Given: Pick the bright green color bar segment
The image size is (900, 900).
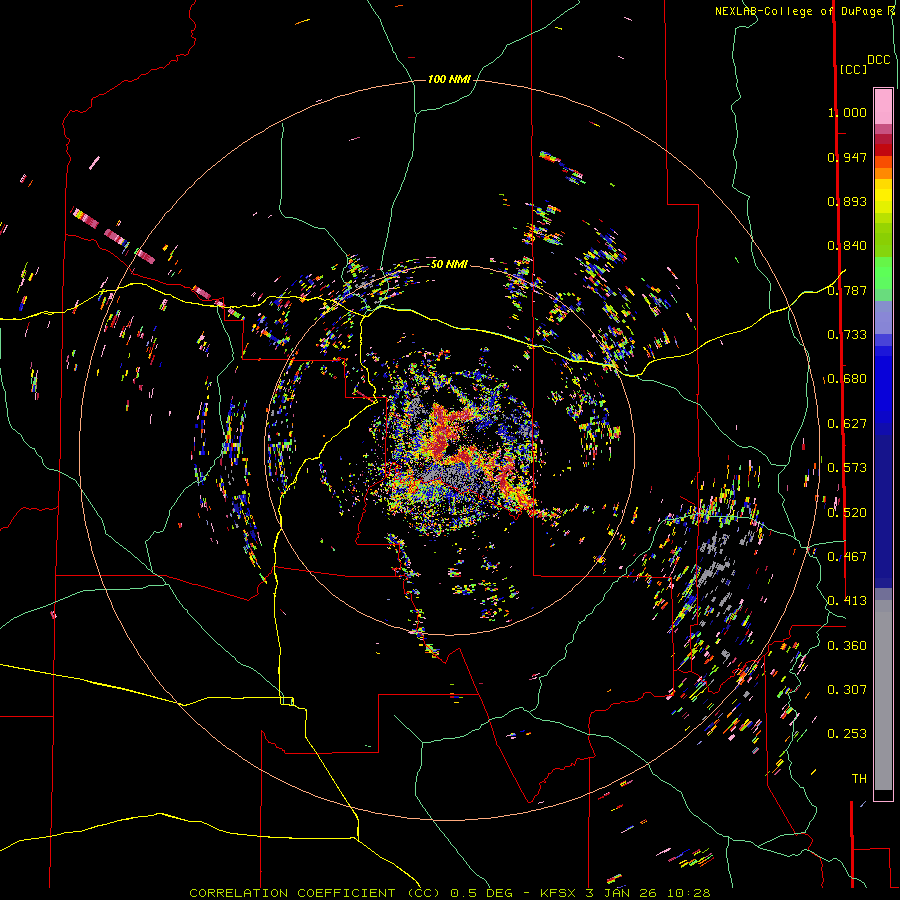Looking at the screenshot, I should click(x=883, y=273).
